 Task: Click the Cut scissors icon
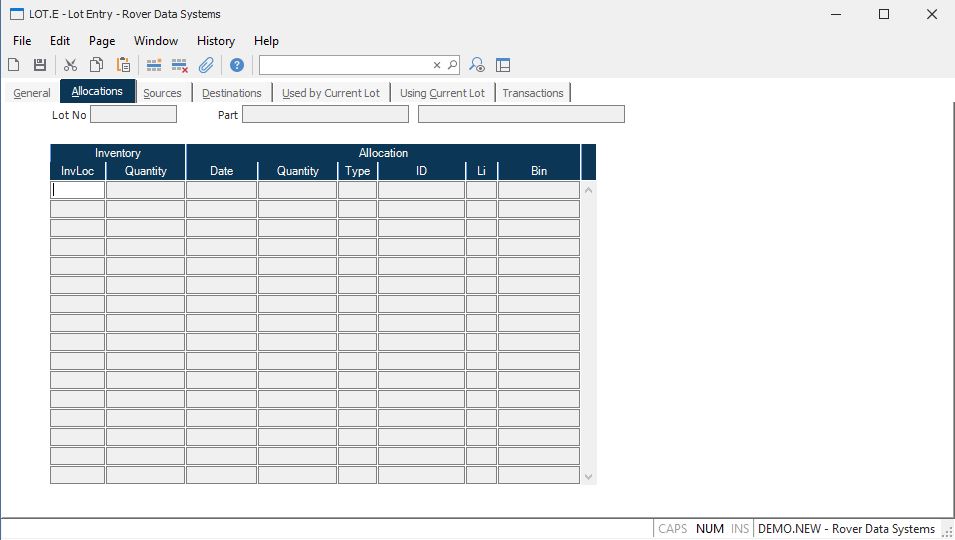tap(70, 65)
